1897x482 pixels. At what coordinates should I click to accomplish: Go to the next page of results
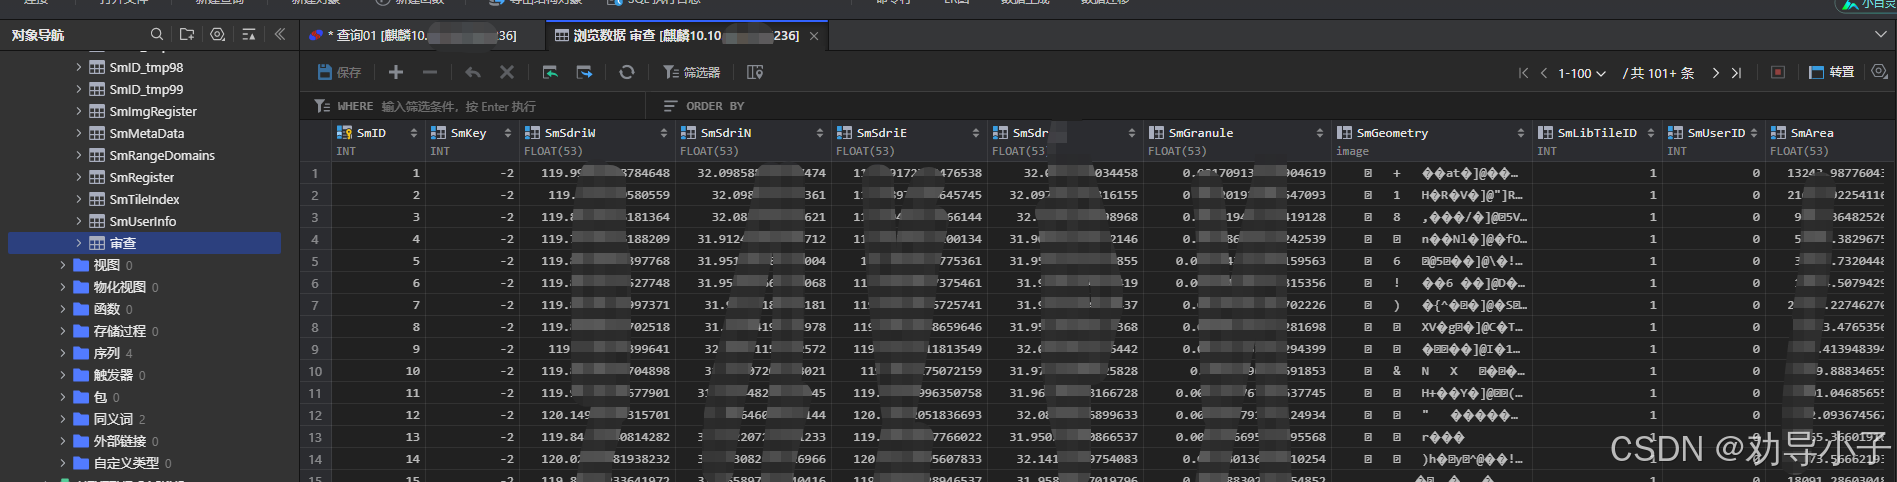(x=1716, y=73)
